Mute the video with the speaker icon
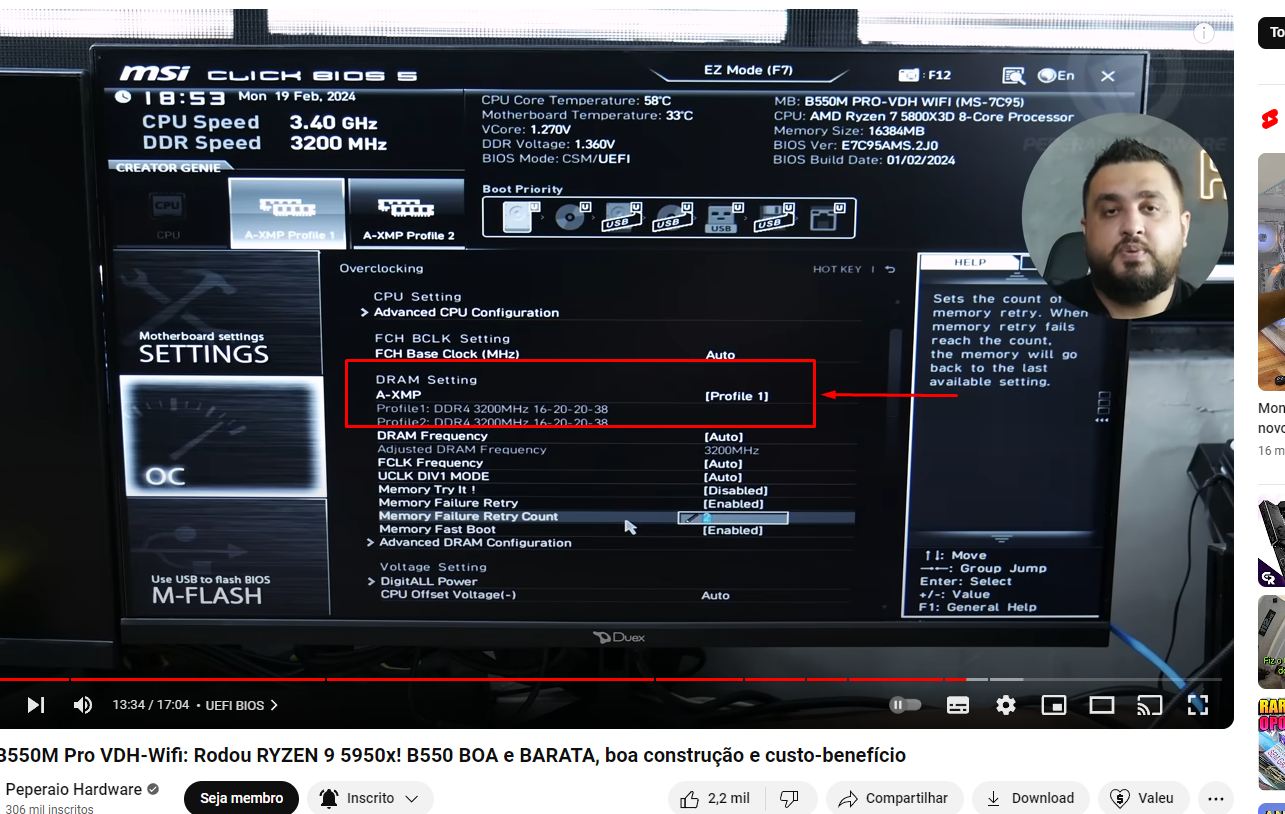This screenshot has width=1285, height=814. pos(83,705)
